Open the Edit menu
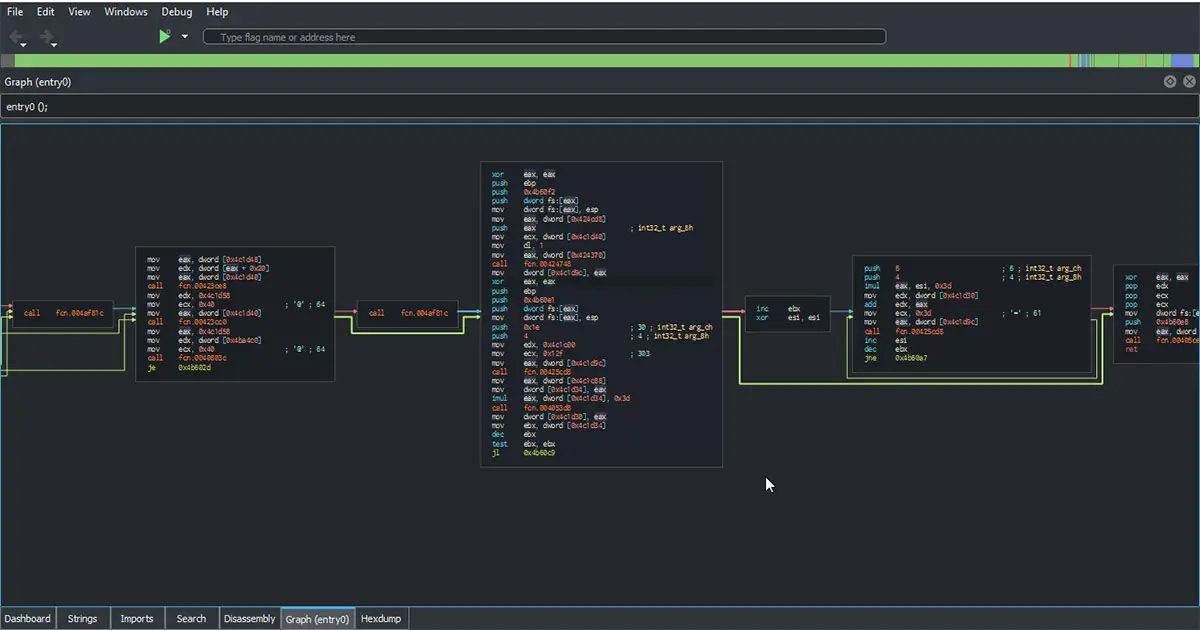Screen dimensions: 1200x630 click(x=46, y=12)
